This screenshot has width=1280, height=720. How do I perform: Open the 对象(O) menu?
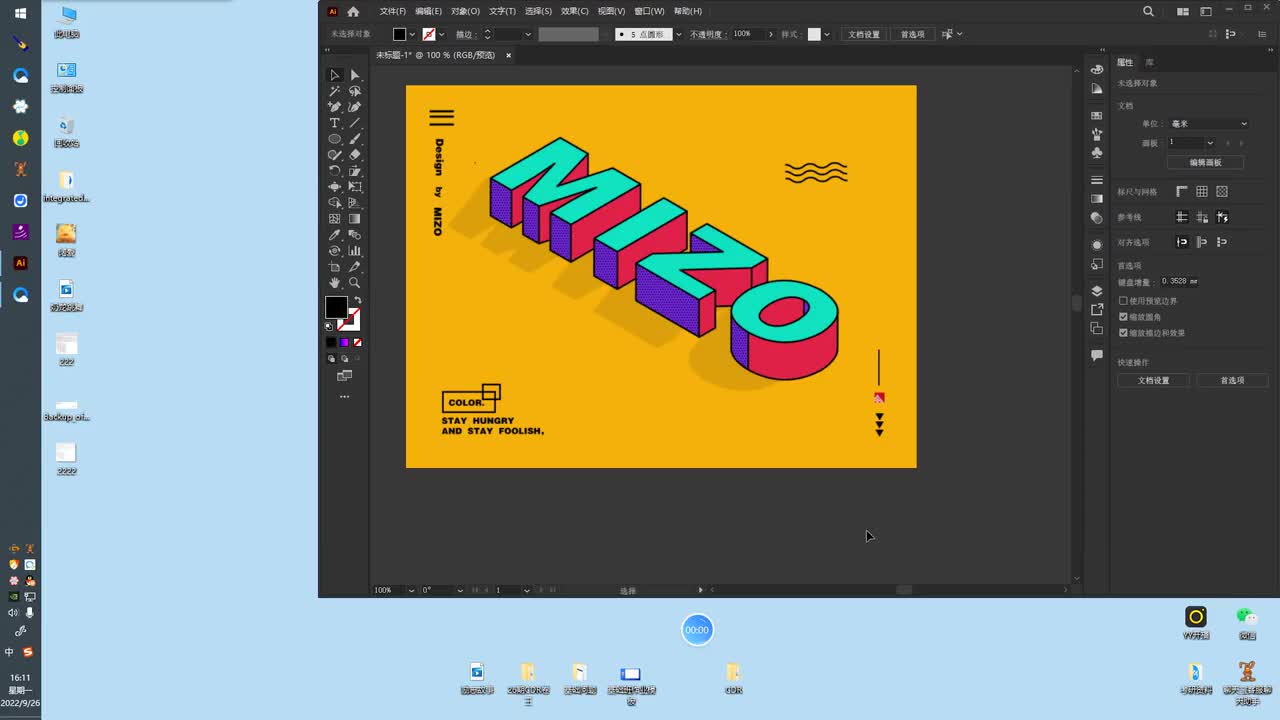(465, 12)
